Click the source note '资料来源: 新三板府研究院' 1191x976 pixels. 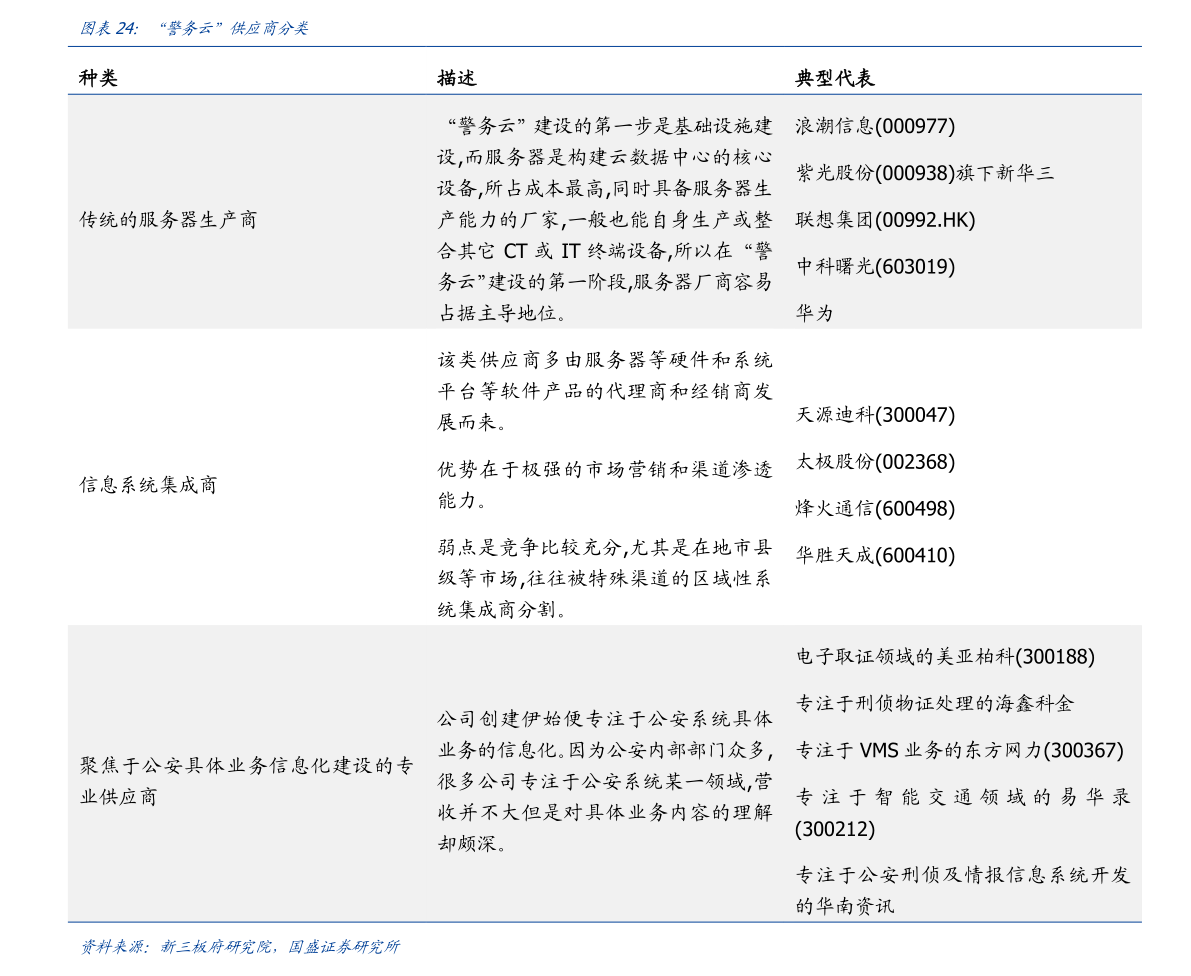click(240, 946)
